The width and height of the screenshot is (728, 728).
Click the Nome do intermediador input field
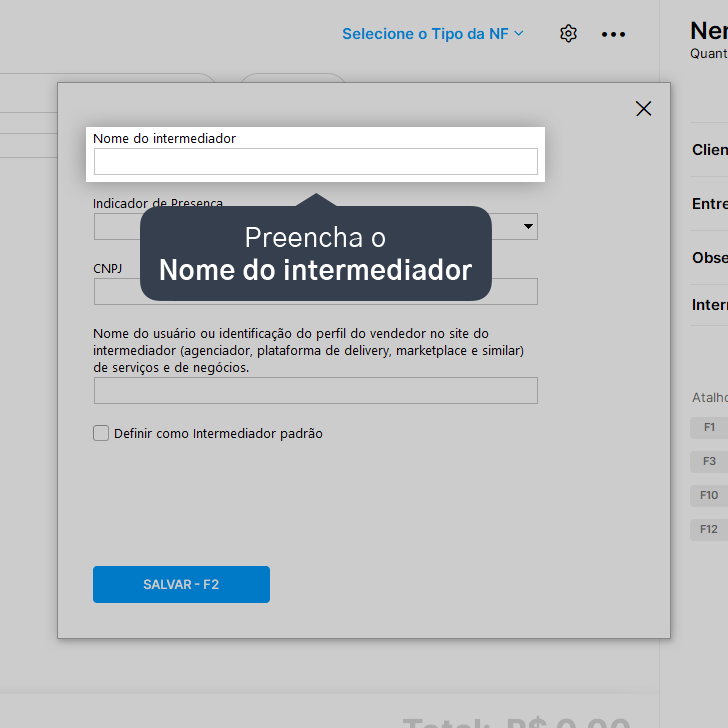[316, 162]
